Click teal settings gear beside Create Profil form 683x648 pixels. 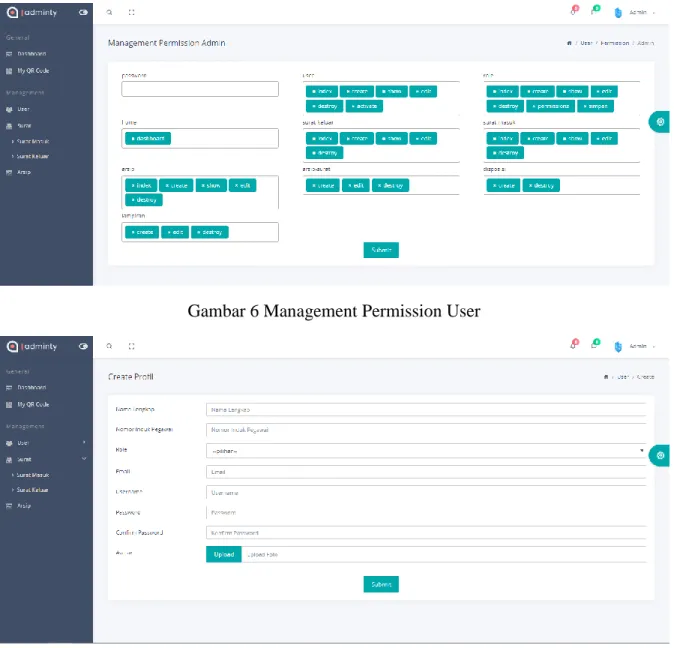[x=660, y=456]
